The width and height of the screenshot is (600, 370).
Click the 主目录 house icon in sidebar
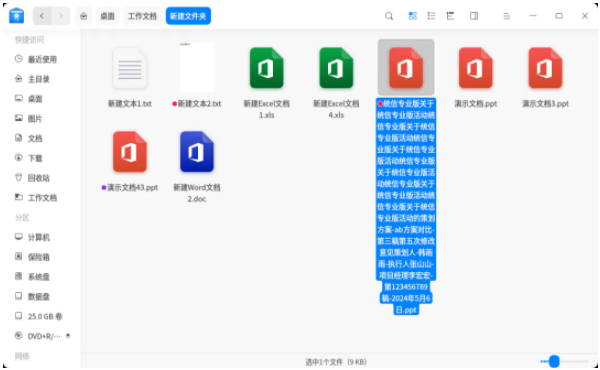[18, 79]
